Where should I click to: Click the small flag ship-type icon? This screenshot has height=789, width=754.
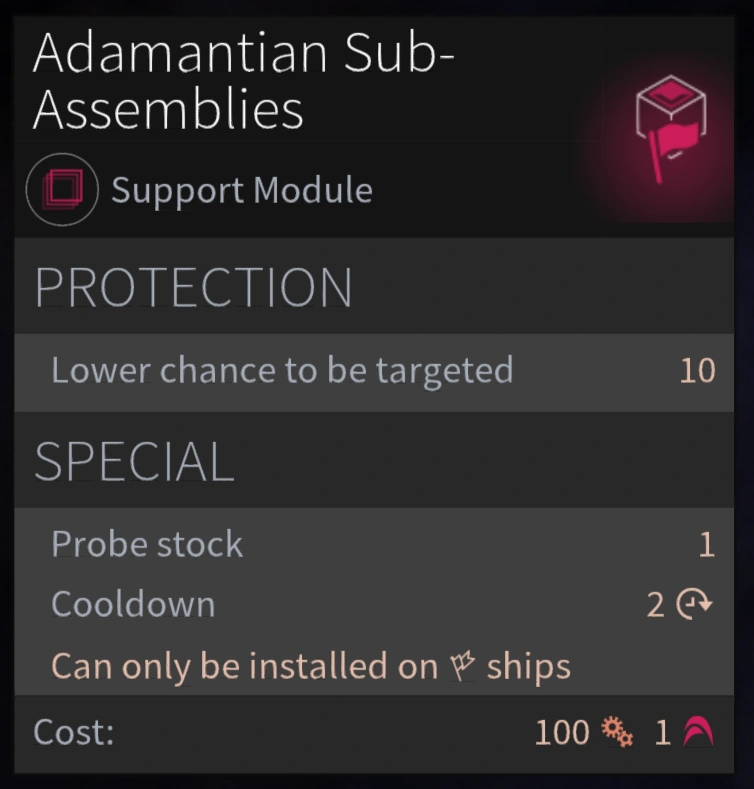click(462, 666)
